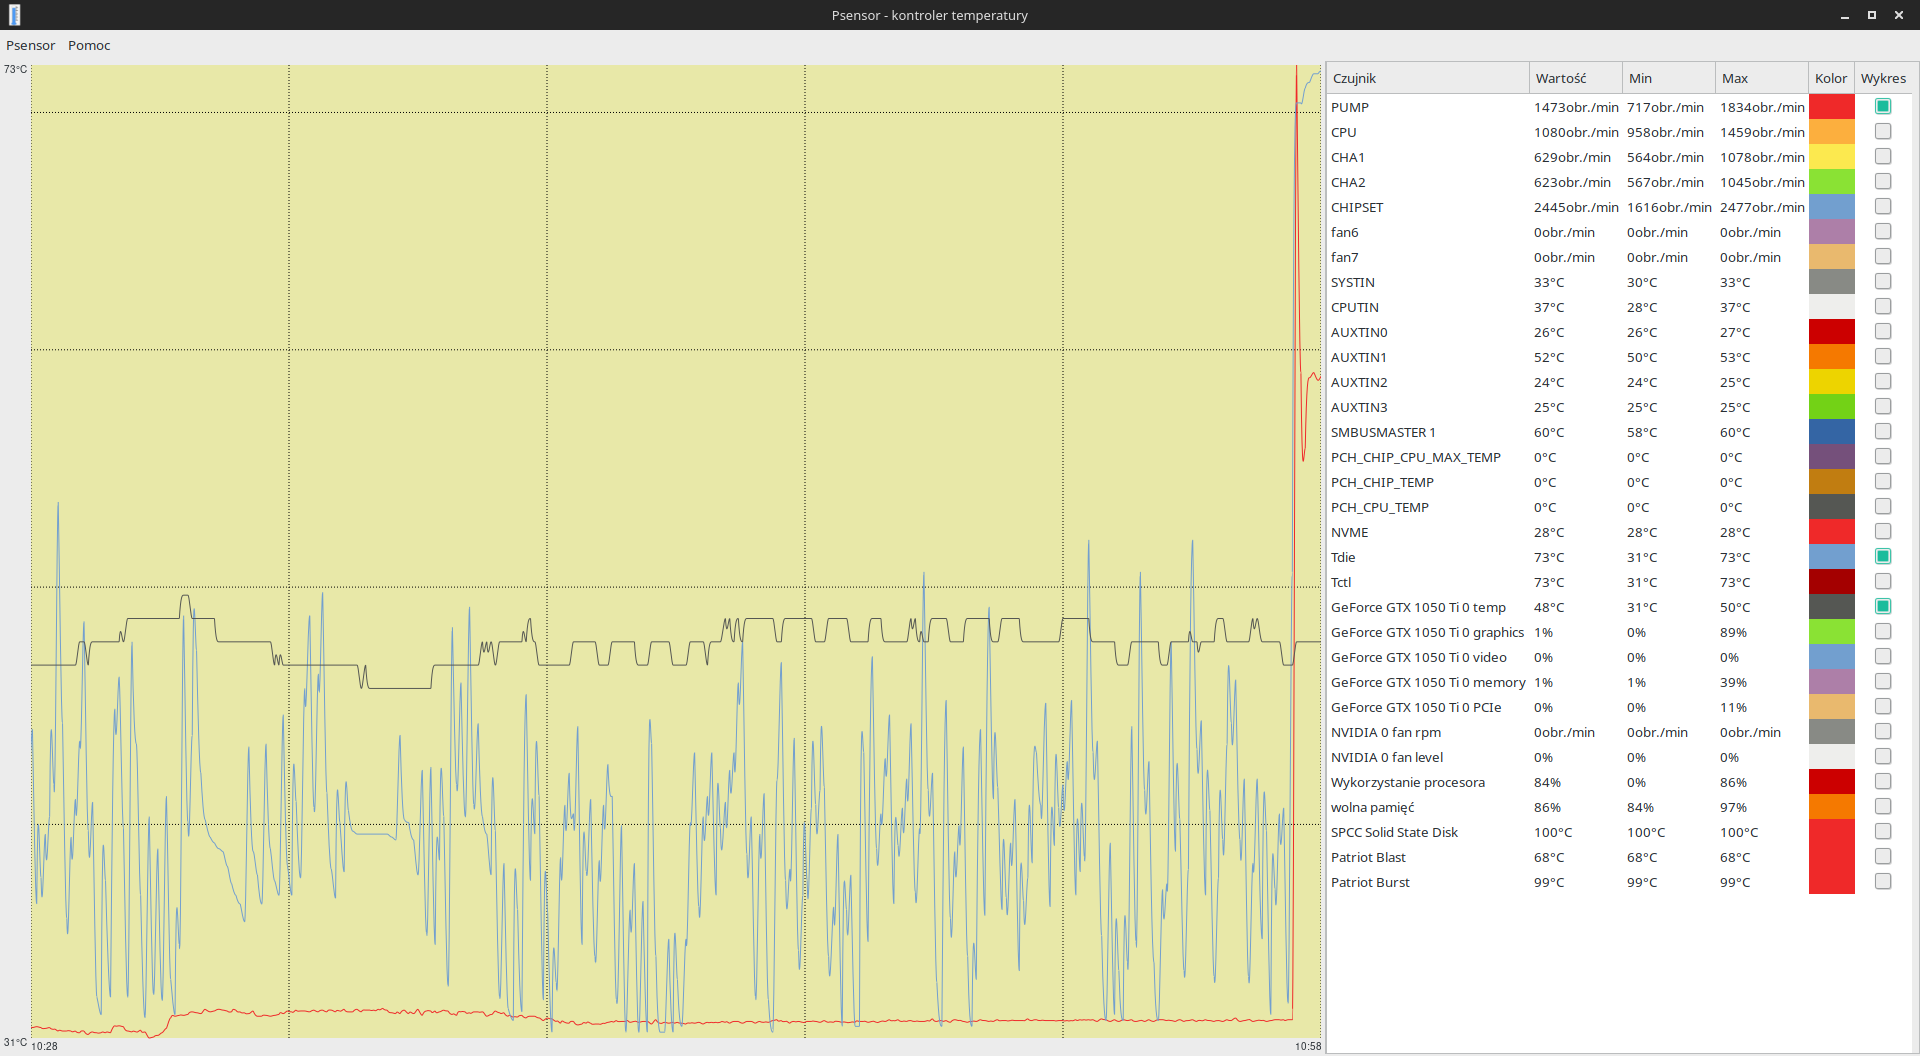Select the fan6 sensor row
This screenshot has height=1056, width=1920.
pos(1620,232)
